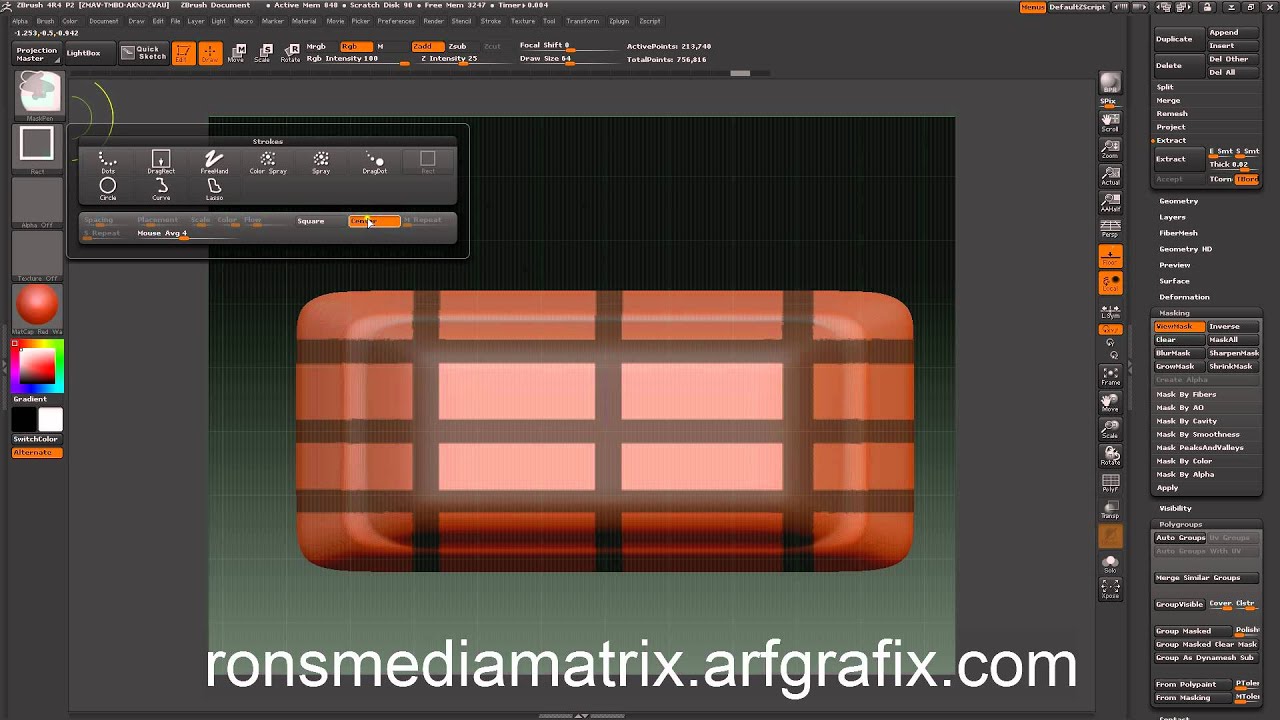Activate Draw mode button

click(209, 53)
